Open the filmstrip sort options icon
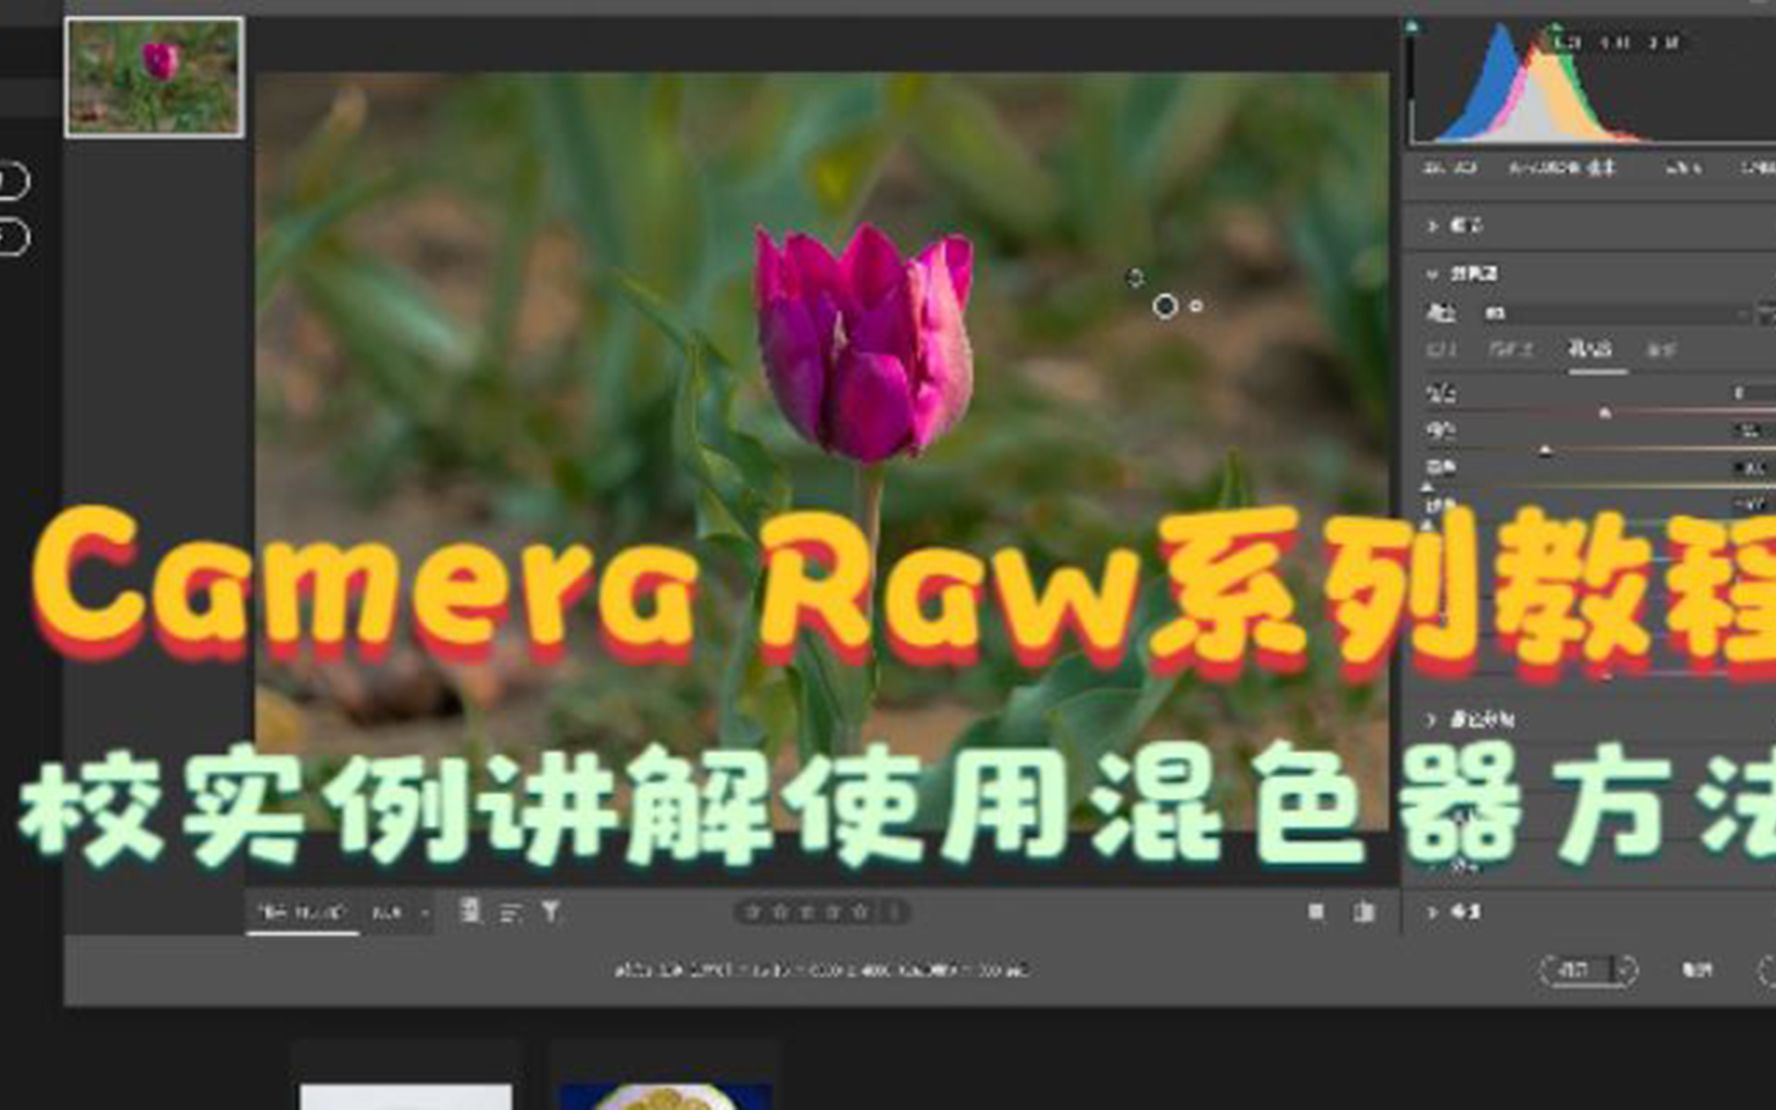 511,913
